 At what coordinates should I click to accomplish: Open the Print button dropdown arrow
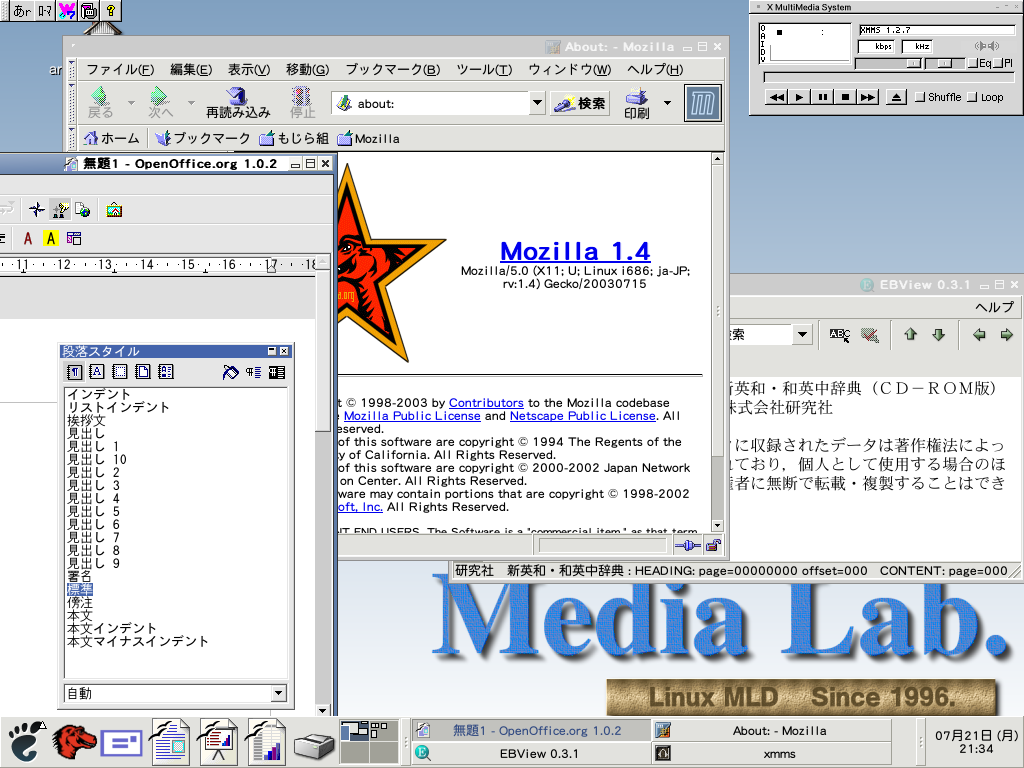(667, 103)
